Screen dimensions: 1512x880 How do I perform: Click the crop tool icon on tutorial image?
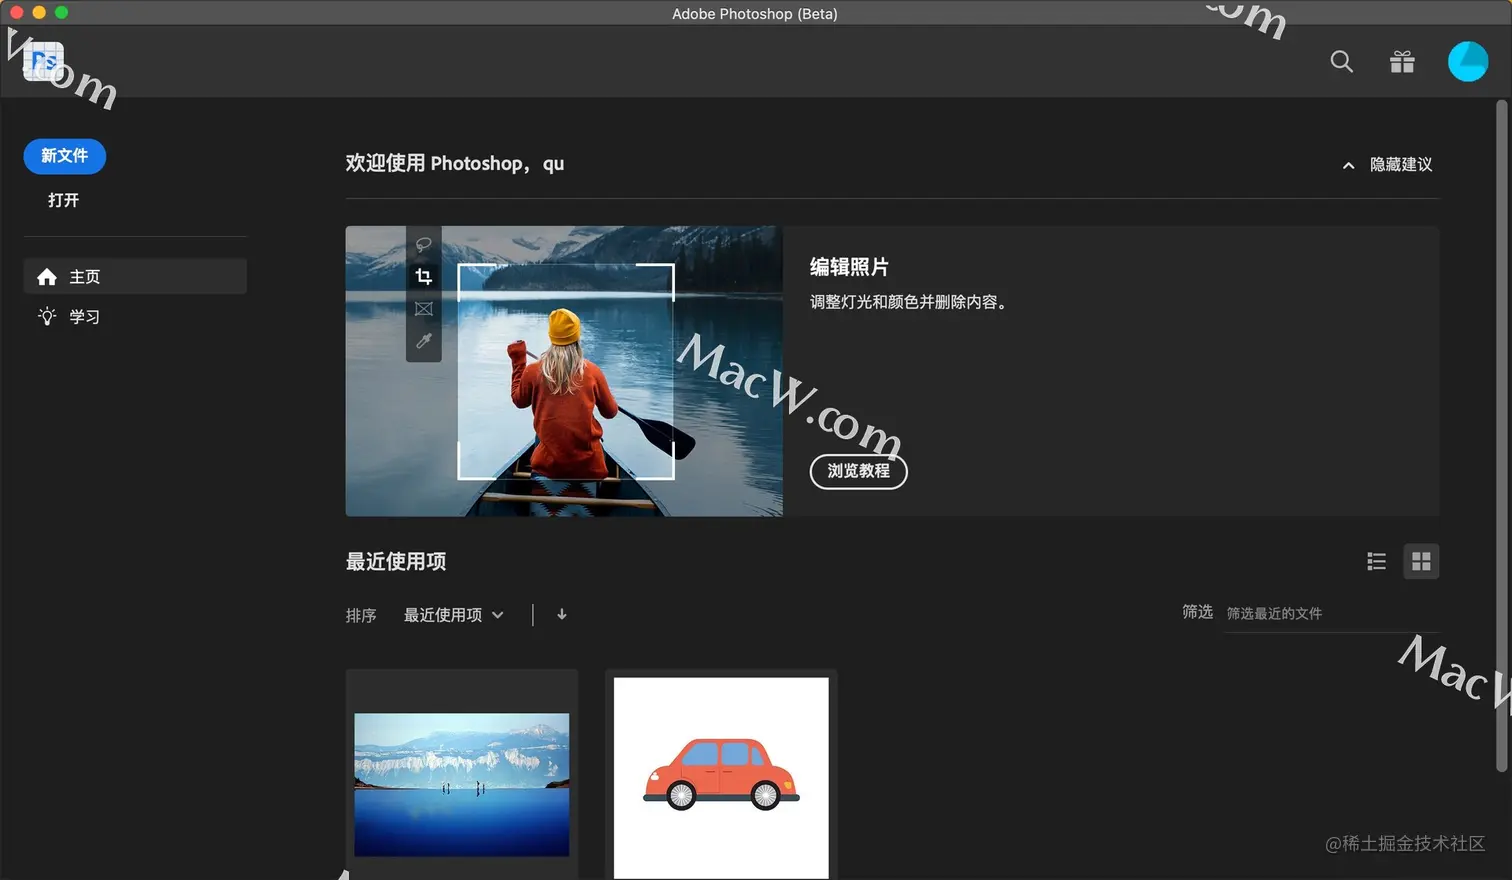pyautogui.click(x=424, y=276)
